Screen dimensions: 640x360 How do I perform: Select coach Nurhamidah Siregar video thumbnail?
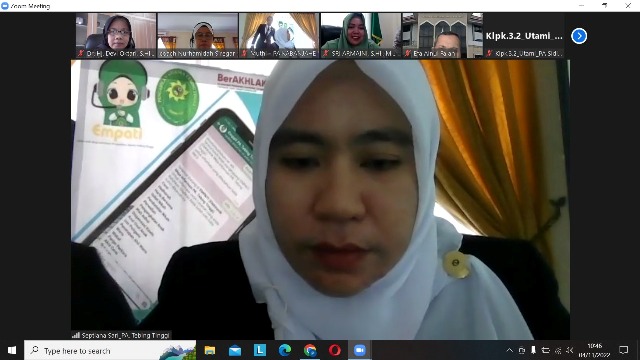tap(198, 36)
